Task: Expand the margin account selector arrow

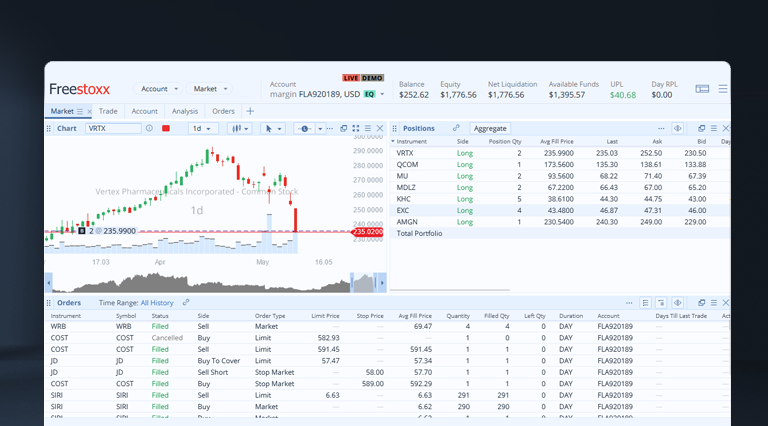Action: [x=382, y=94]
